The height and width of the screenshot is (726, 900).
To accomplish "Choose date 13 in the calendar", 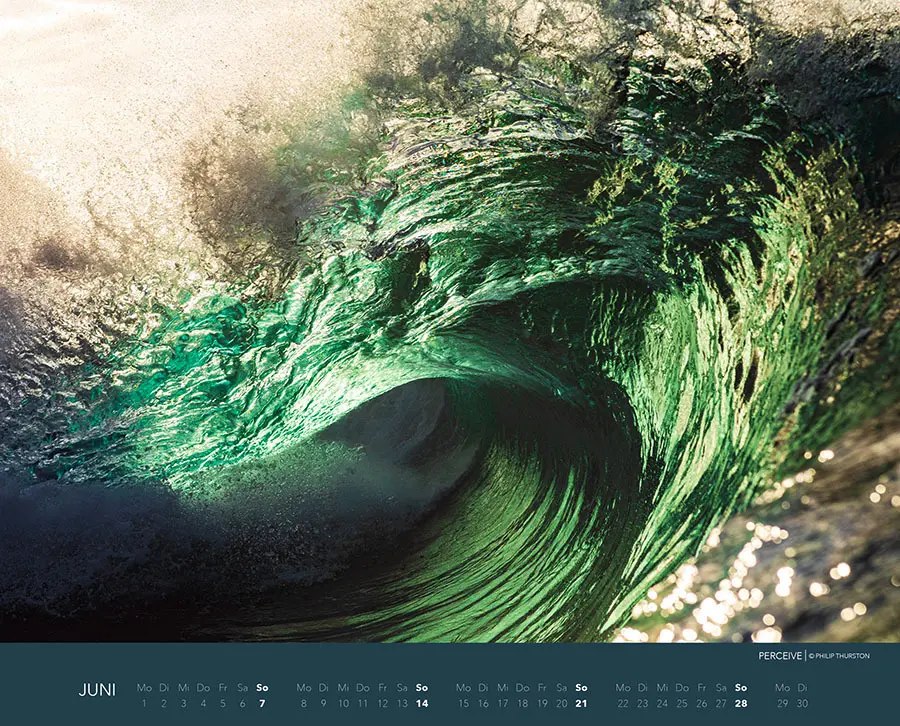I will 402,703.
